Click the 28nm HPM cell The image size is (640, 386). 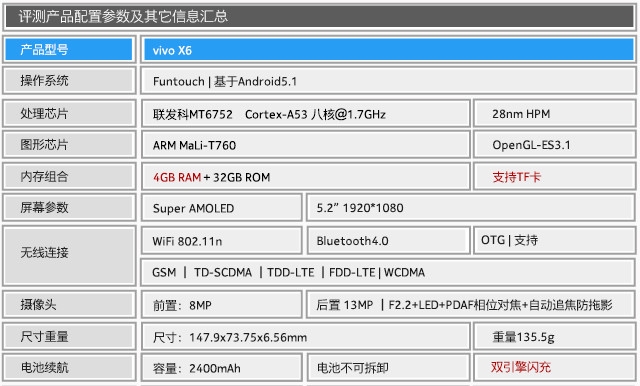pyautogui.click(x=554, y=114)
